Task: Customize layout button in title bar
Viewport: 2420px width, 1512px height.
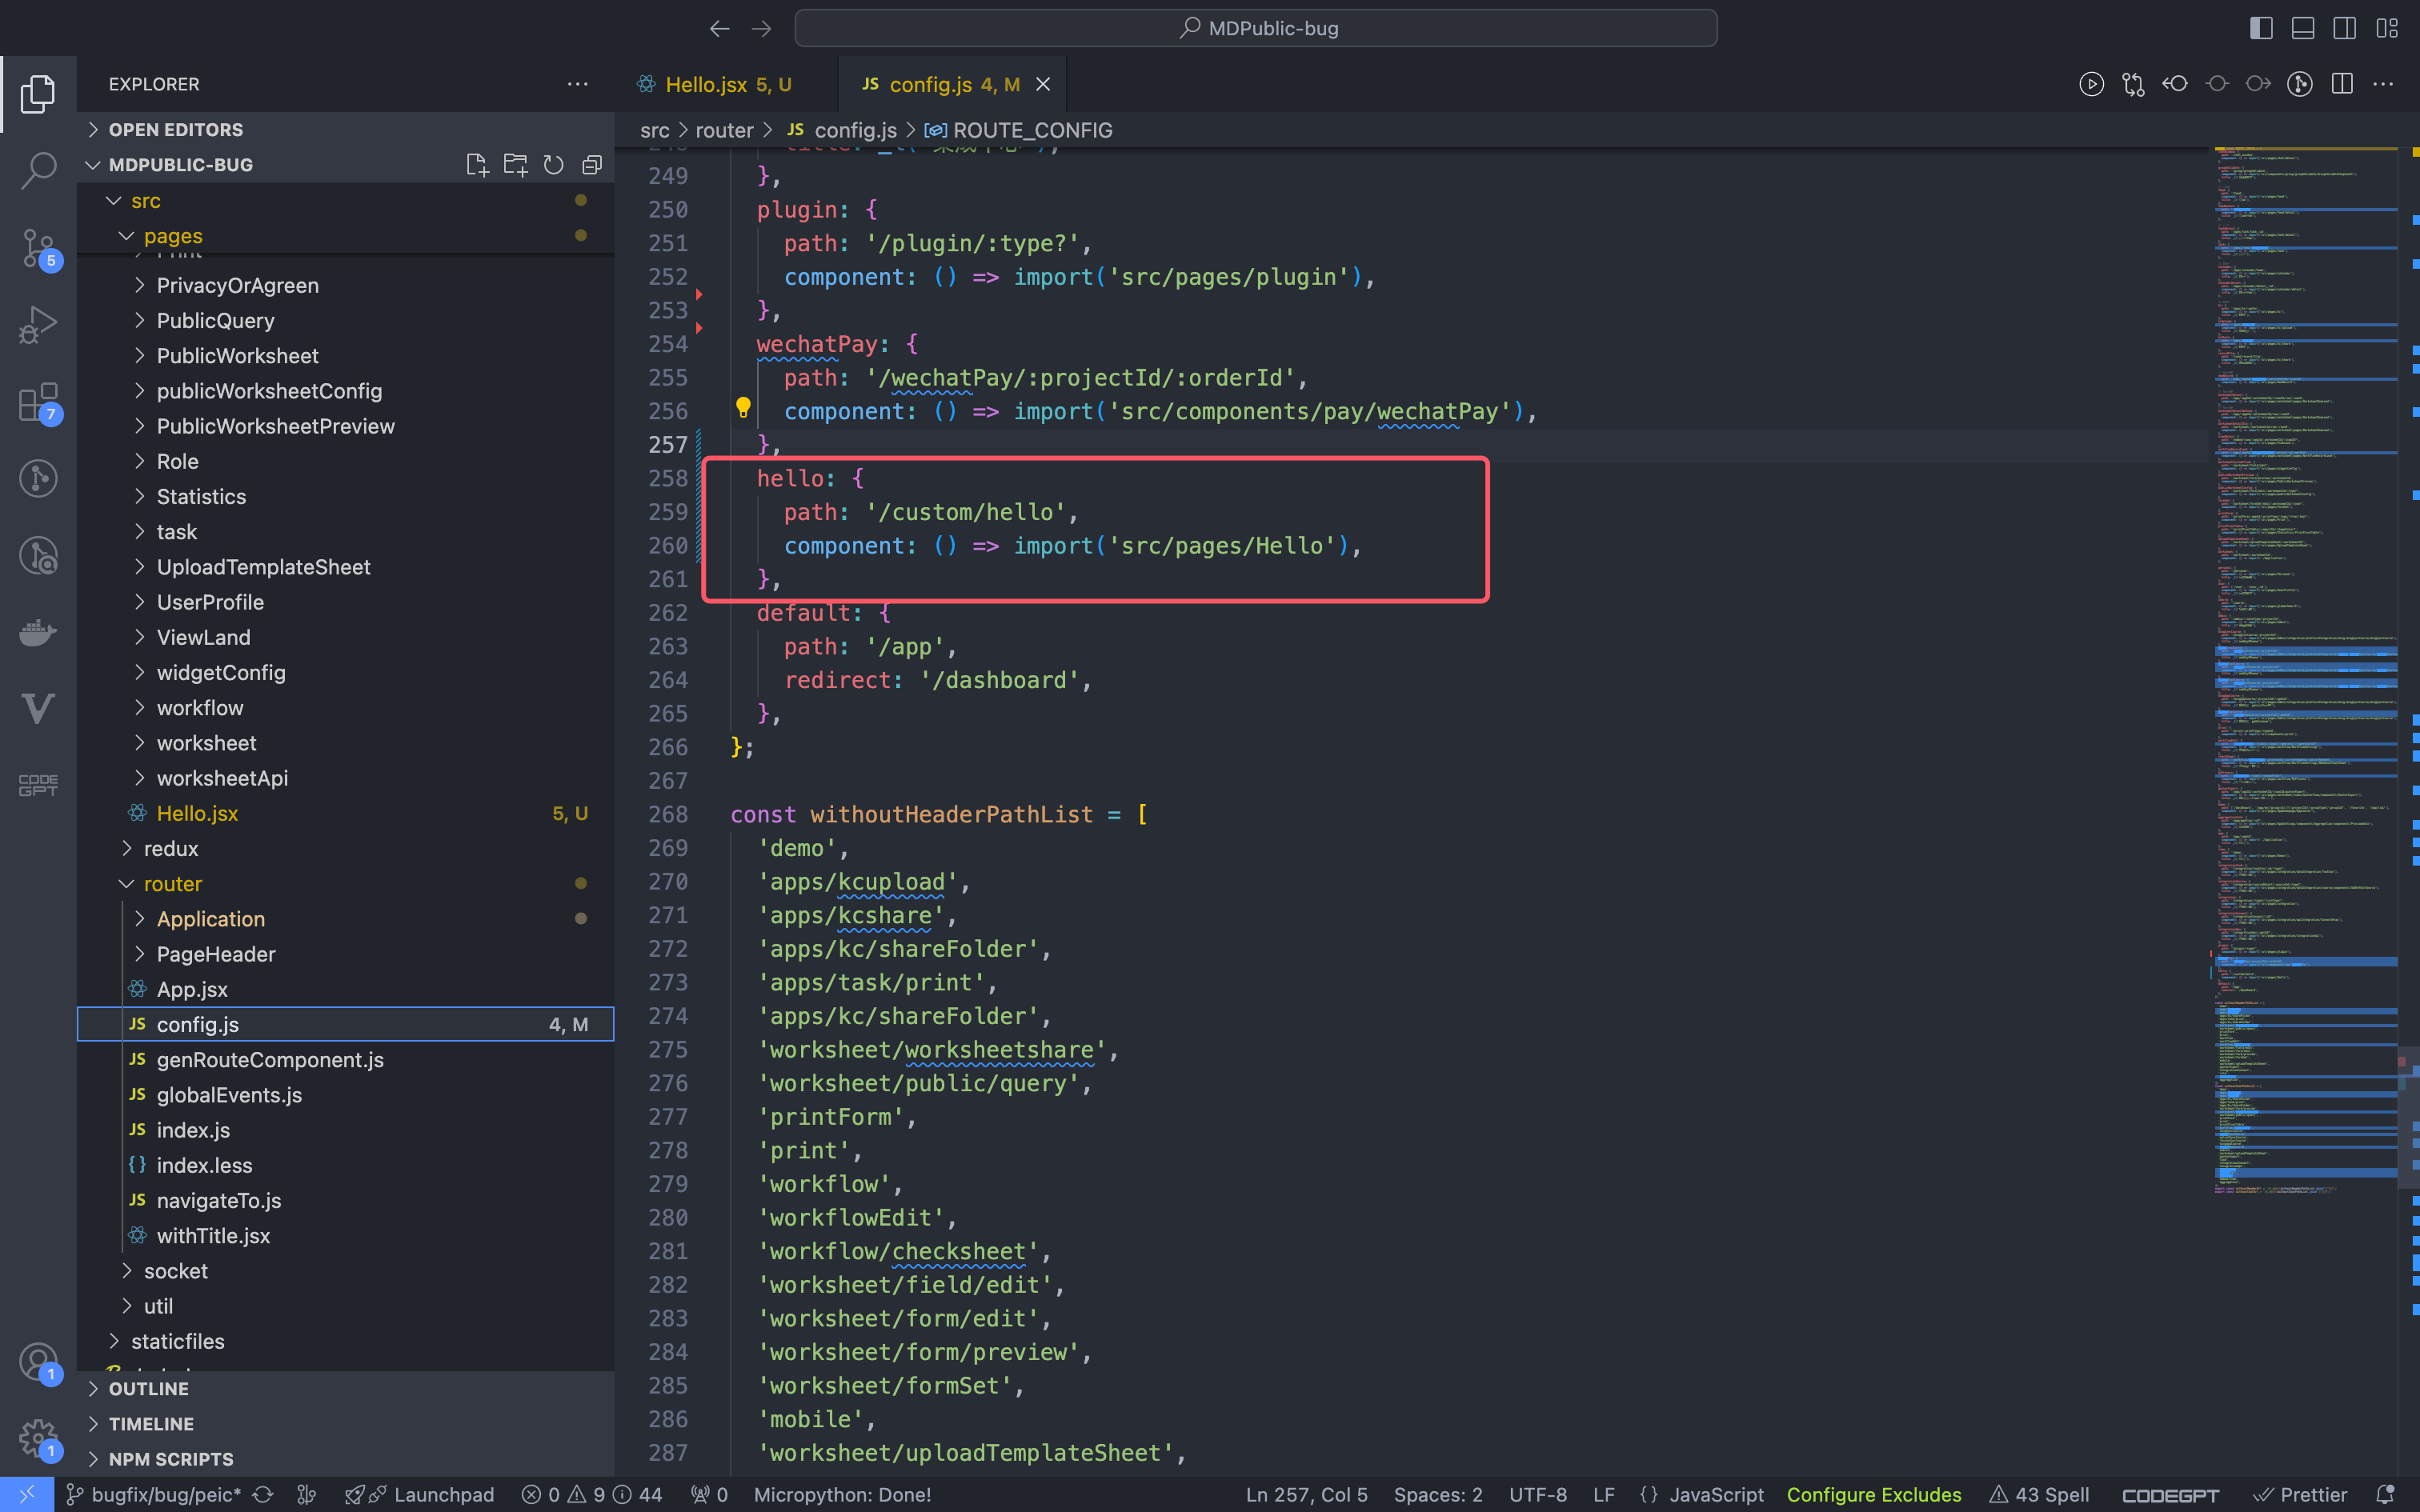Action: click(x=2387, y=28)
